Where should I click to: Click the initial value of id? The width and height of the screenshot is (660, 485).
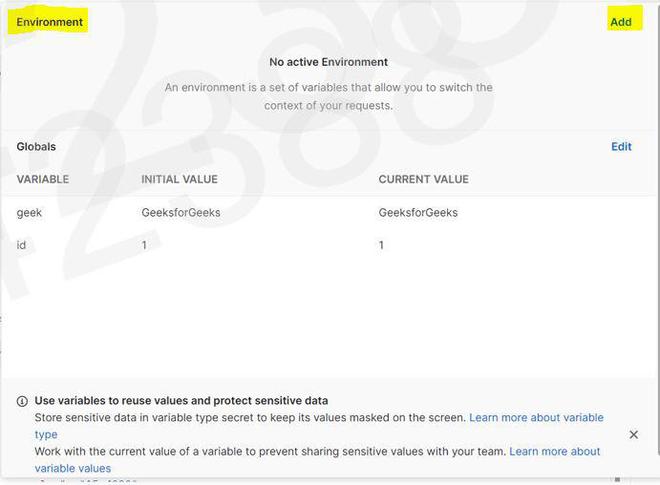145,245
